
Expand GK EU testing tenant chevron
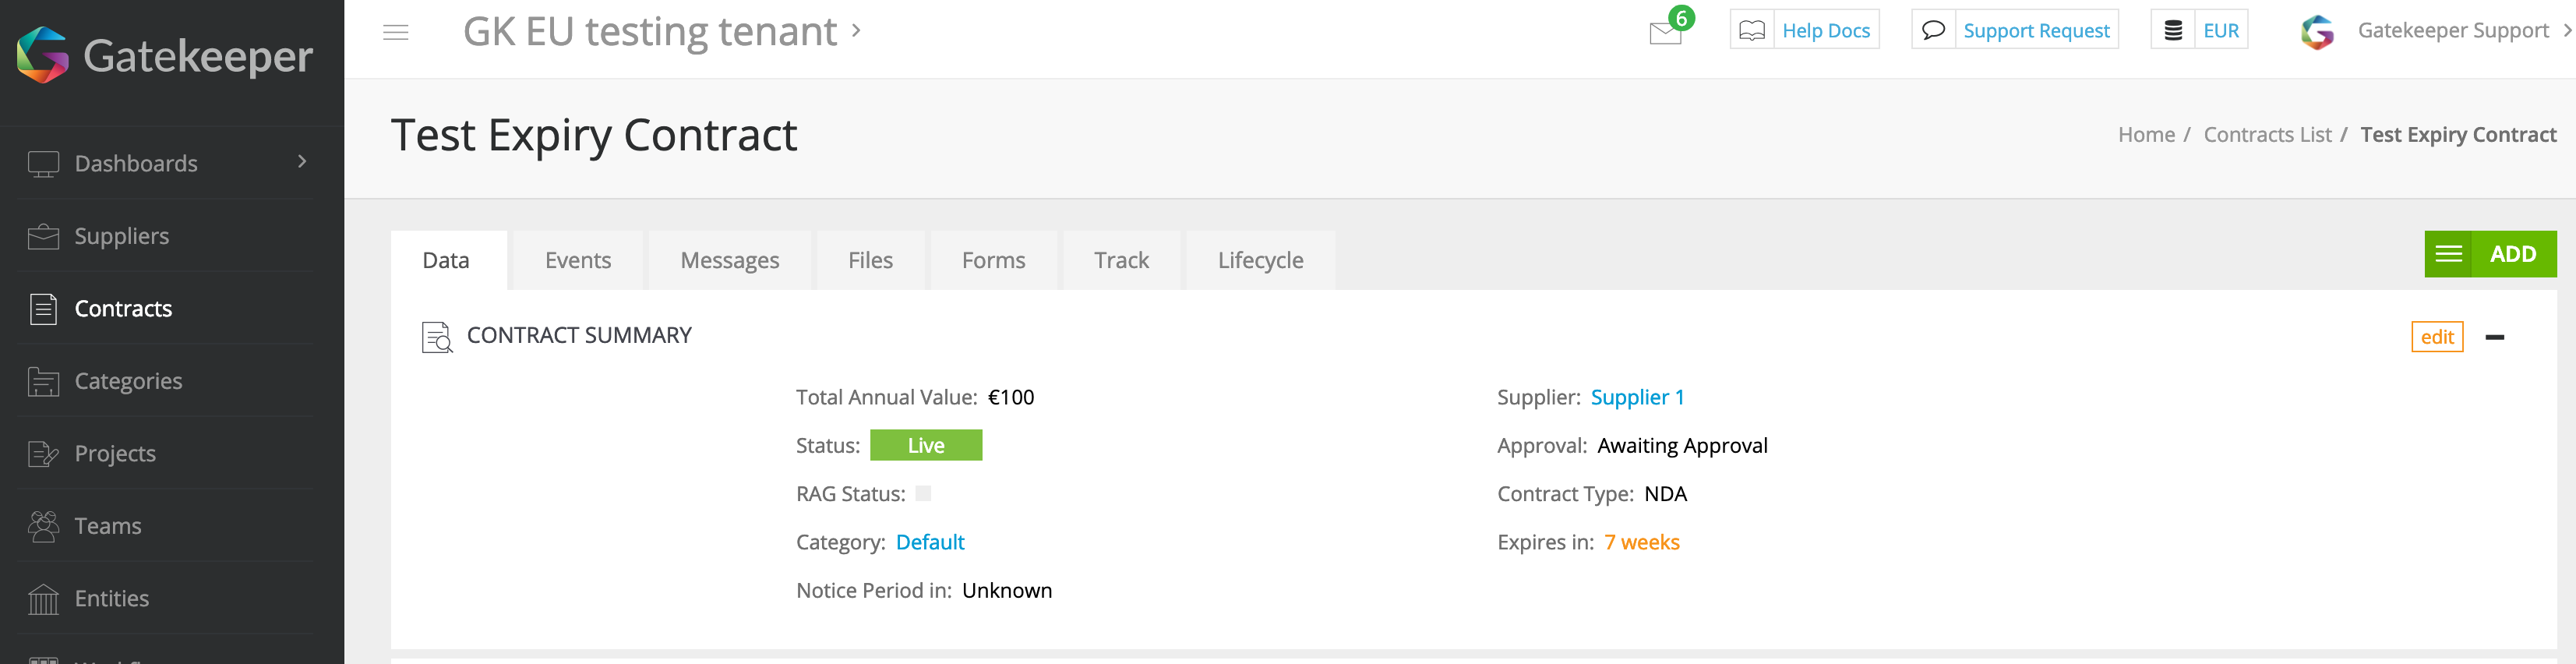click(x=856, y=30)
